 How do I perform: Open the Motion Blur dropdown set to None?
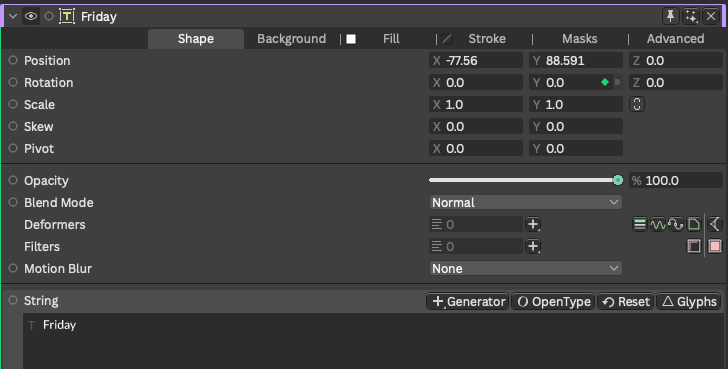pyautogui.click(x=526, y=268)
